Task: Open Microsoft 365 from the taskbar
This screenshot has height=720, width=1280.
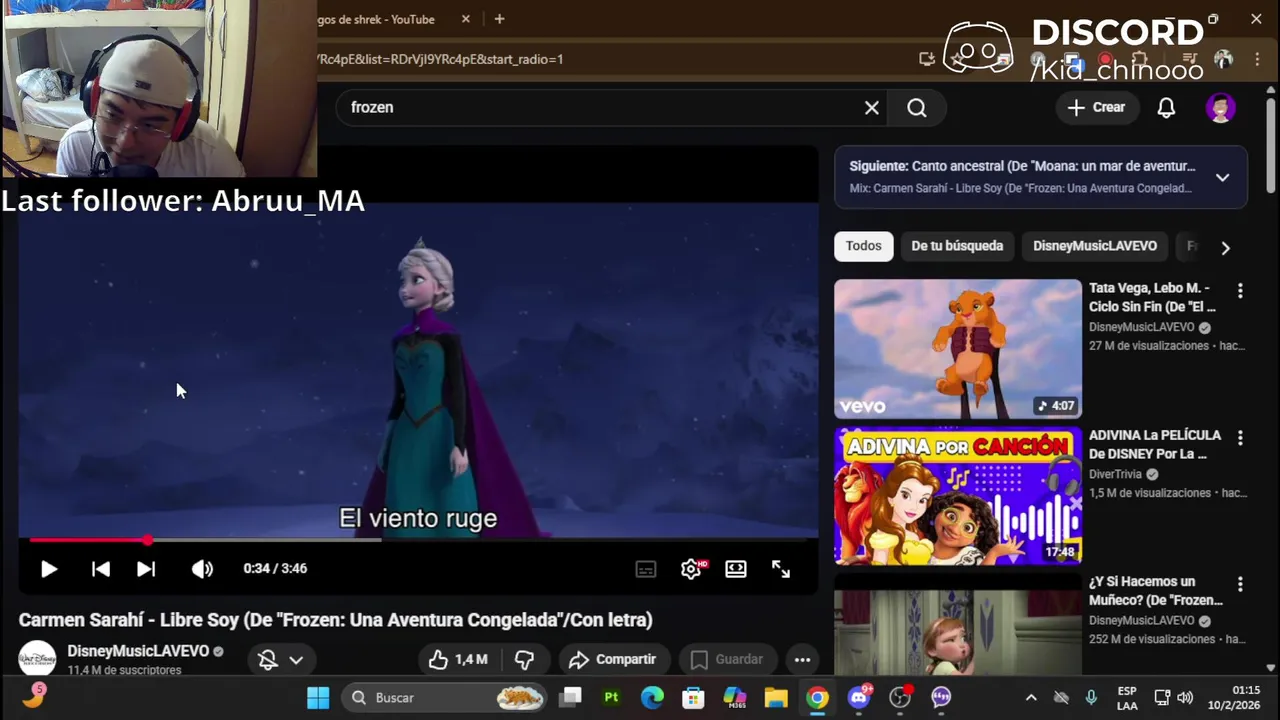Action: pyautogui.click(x=735, y=698)
